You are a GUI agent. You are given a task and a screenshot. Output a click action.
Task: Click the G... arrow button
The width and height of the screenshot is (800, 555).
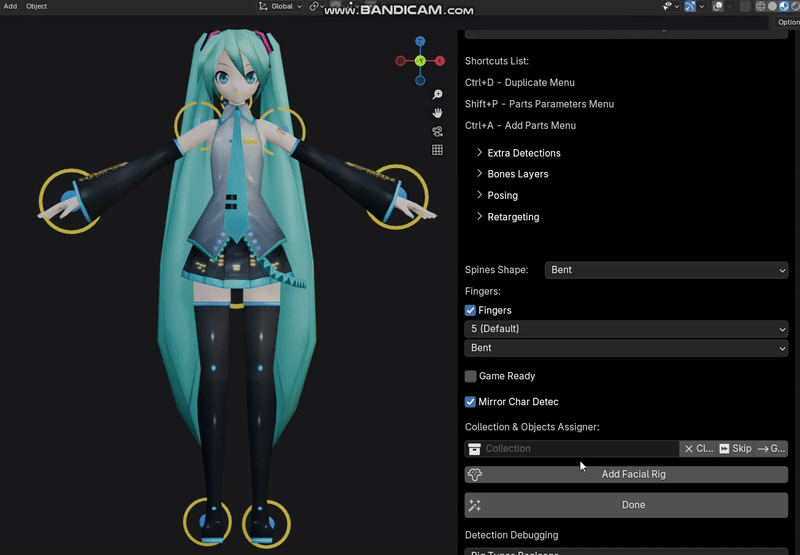point(771,448)
